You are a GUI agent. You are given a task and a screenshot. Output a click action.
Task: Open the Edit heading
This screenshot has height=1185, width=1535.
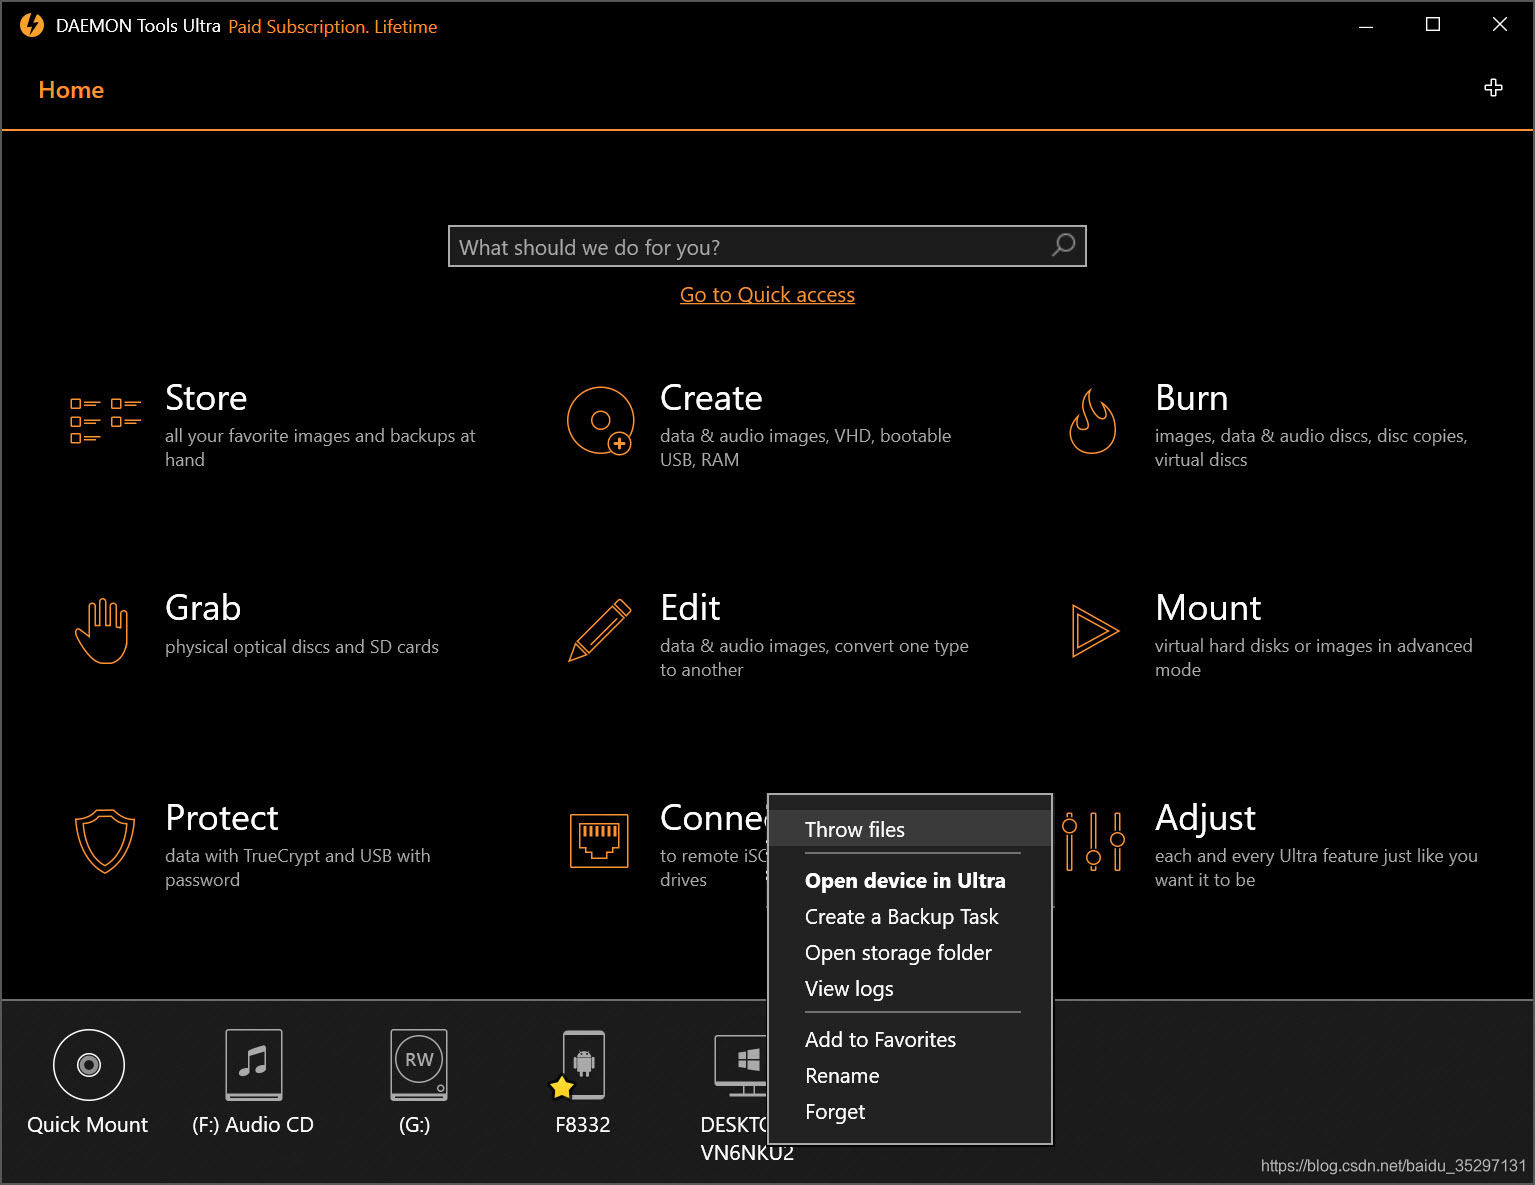coord(690,608)
